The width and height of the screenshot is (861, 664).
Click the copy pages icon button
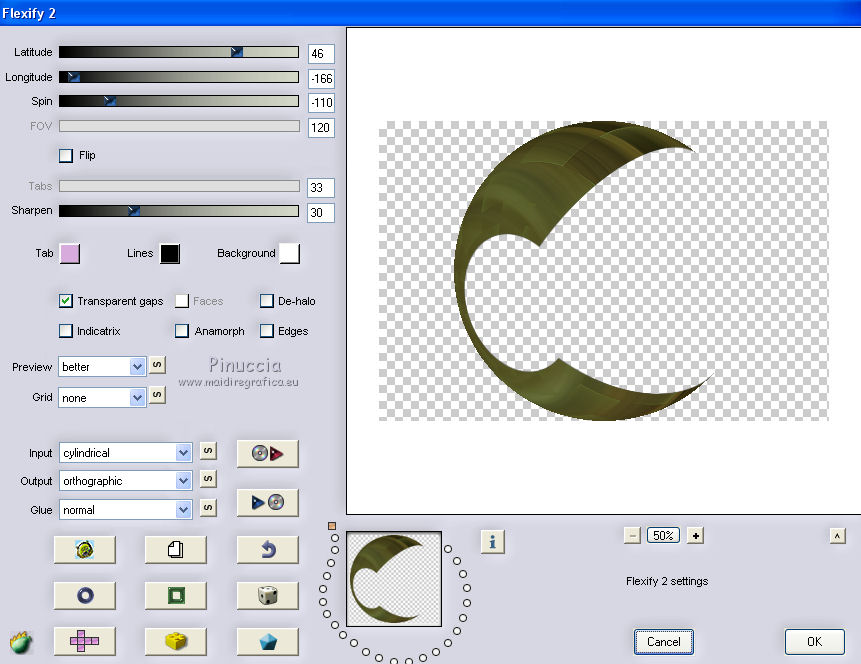tap(176, 550)
